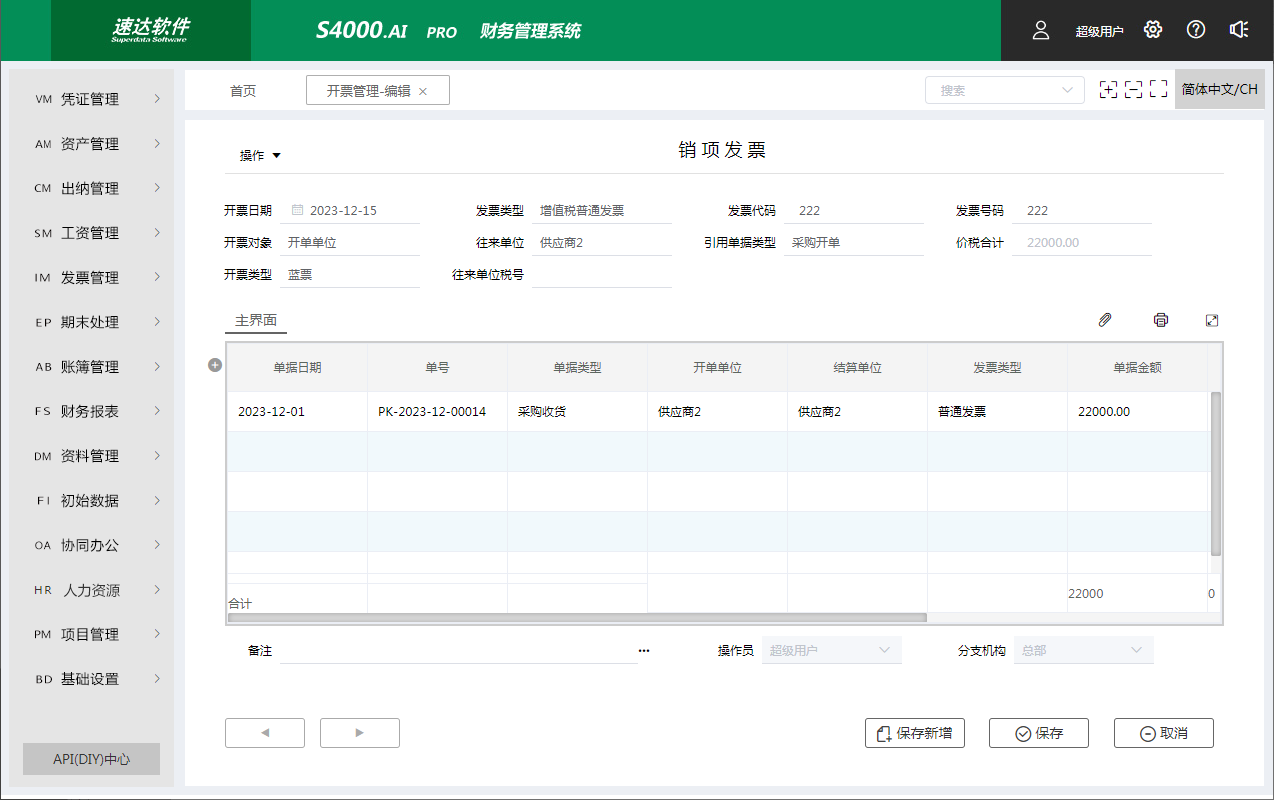Image resolution: width=1274 pixels, height=800 pixels.
Task: Select the 主界面 tab
Action: (x=255, y=321)
